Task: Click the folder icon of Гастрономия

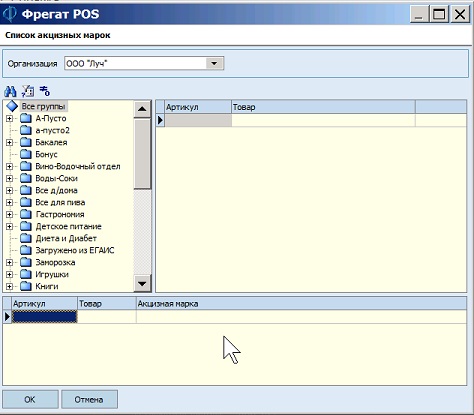Action: (x=26, y=214)
